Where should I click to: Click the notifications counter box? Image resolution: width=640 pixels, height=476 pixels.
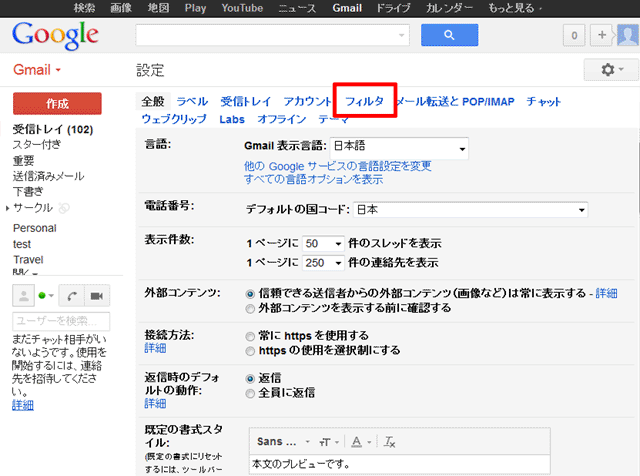tap(574, 36)
